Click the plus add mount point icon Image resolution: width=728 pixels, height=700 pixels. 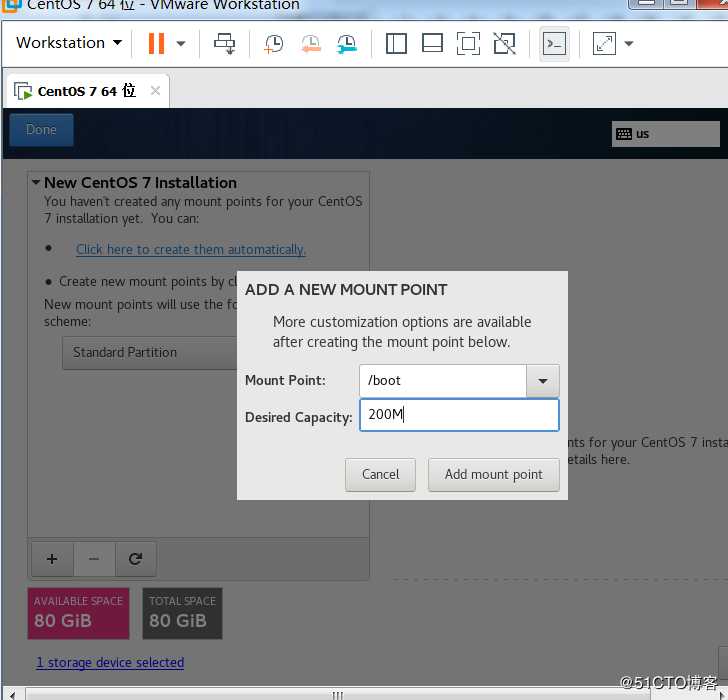[52, 559]
